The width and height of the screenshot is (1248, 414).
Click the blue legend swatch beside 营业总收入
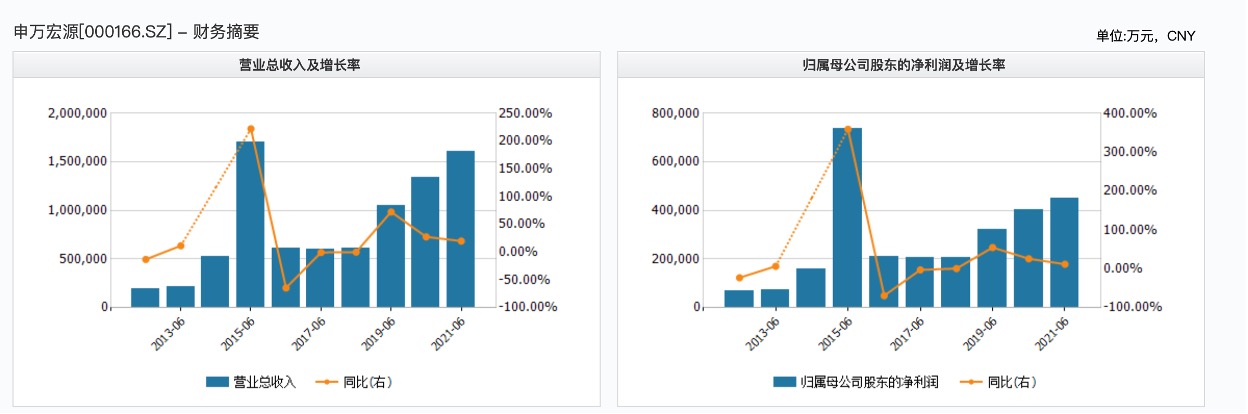tap(217, 381)
